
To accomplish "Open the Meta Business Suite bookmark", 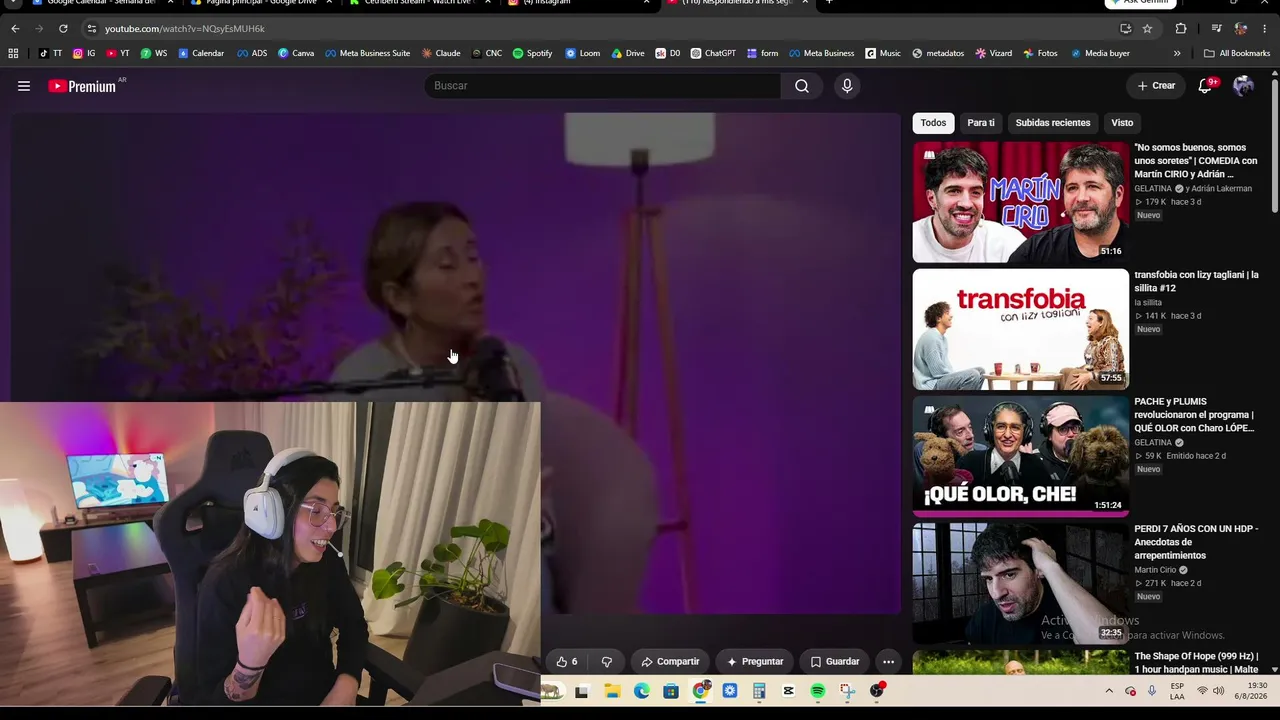I will 368,53.
